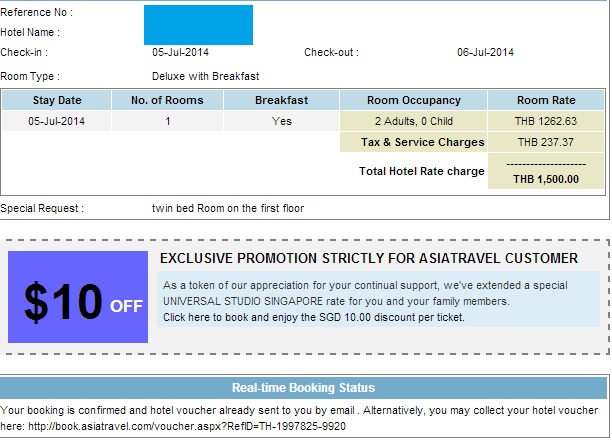Open the hotel voucher URL link
This screenshot has height=440, width=612.
(187, 426)
